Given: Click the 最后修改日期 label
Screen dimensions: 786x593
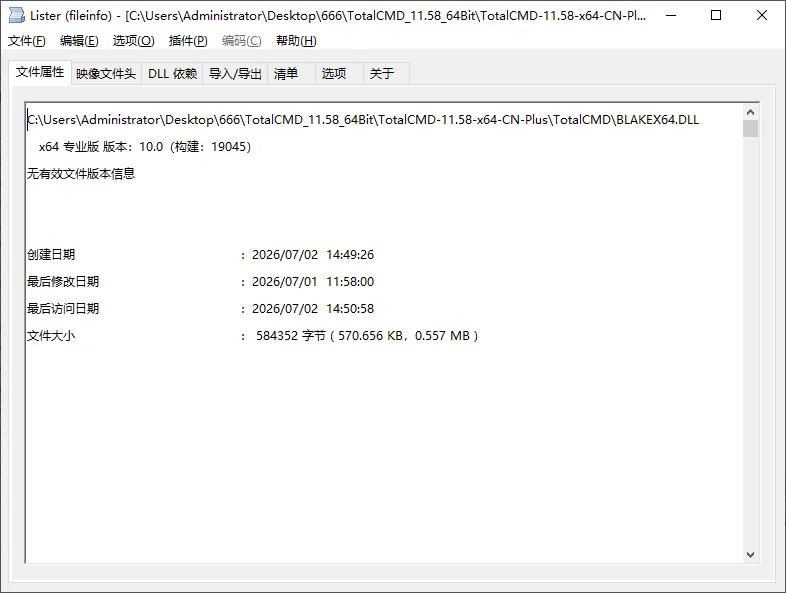Looking at the screenshot, I should pos(63,282).
